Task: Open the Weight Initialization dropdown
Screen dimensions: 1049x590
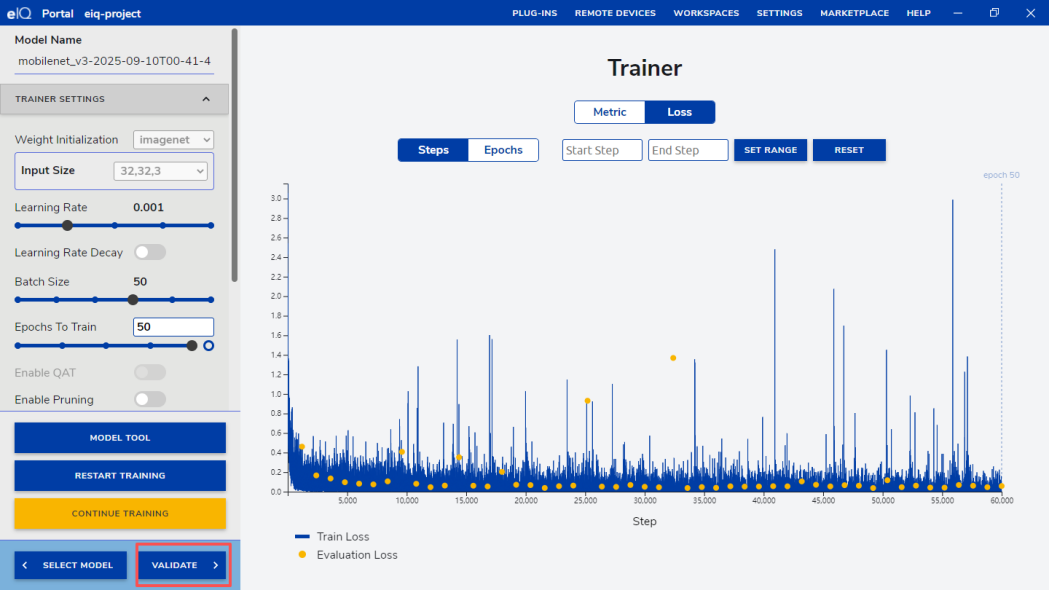Action: (173, 140)
